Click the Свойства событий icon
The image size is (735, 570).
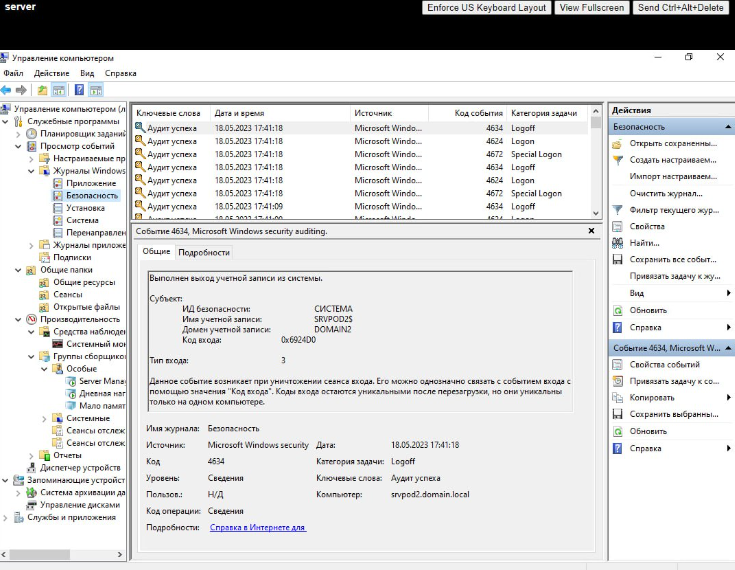coord(618,365)
